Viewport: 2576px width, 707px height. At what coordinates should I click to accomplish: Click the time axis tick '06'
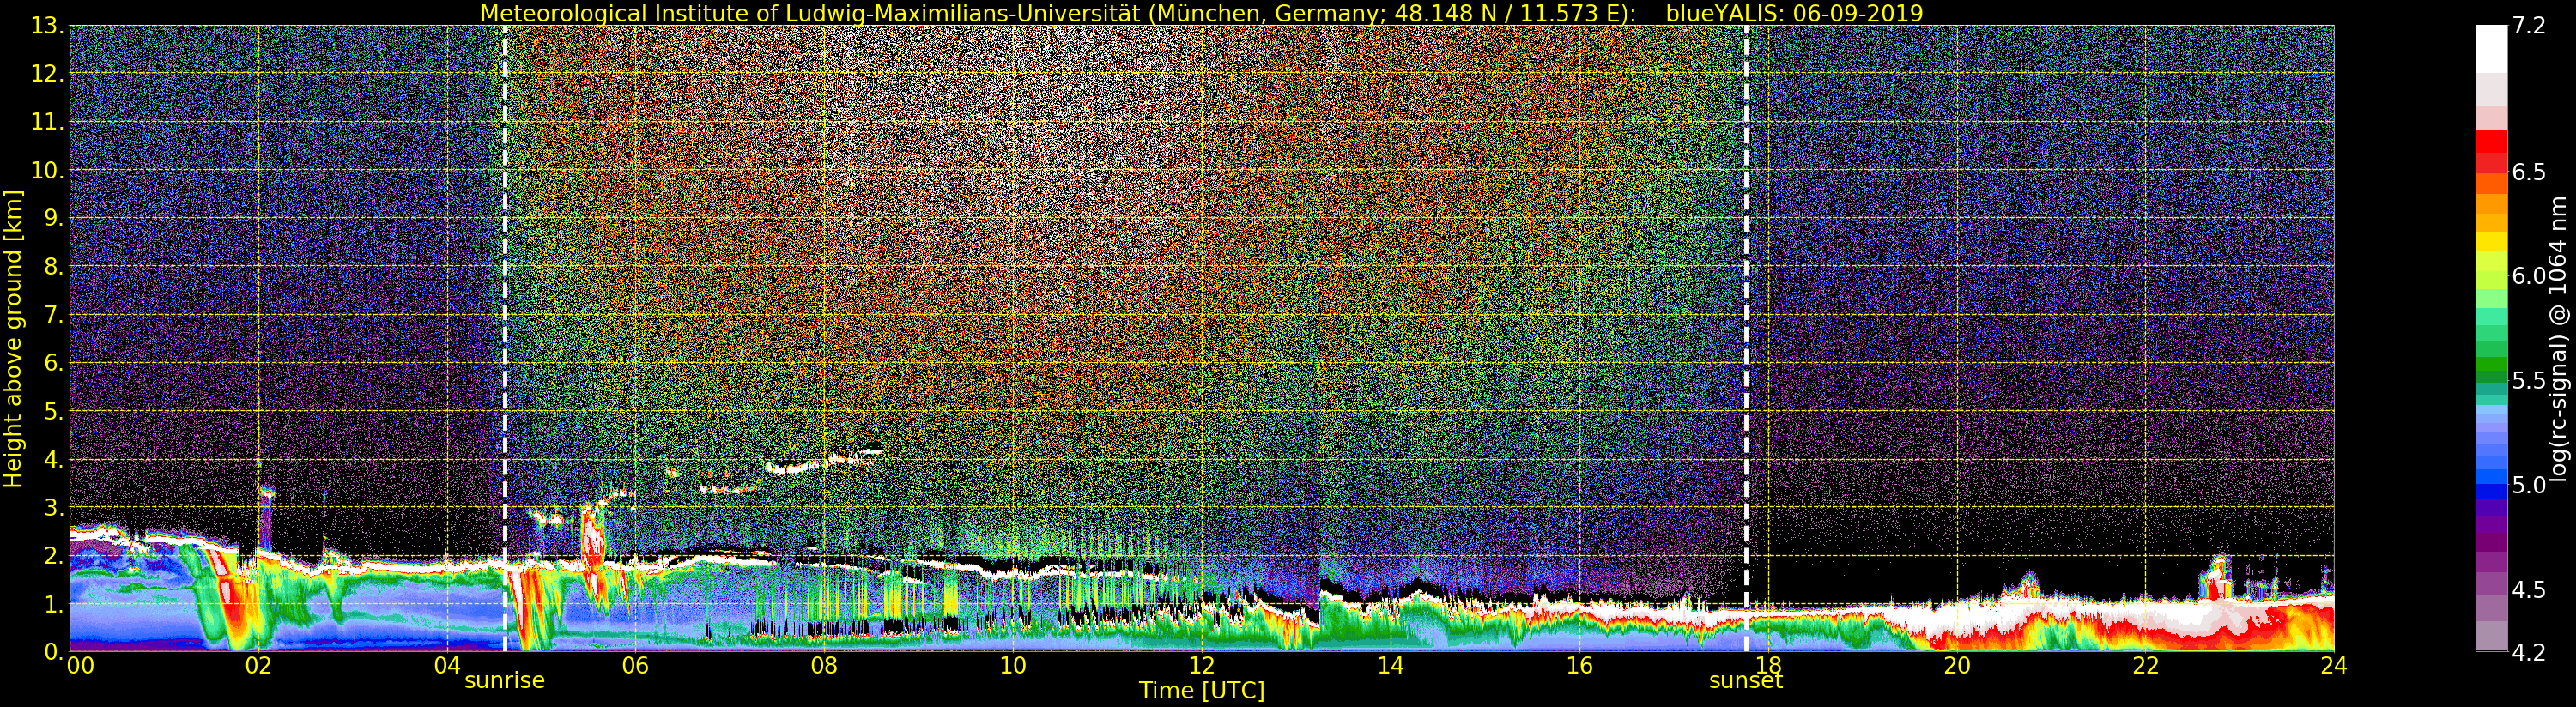(x=635, y=666)
